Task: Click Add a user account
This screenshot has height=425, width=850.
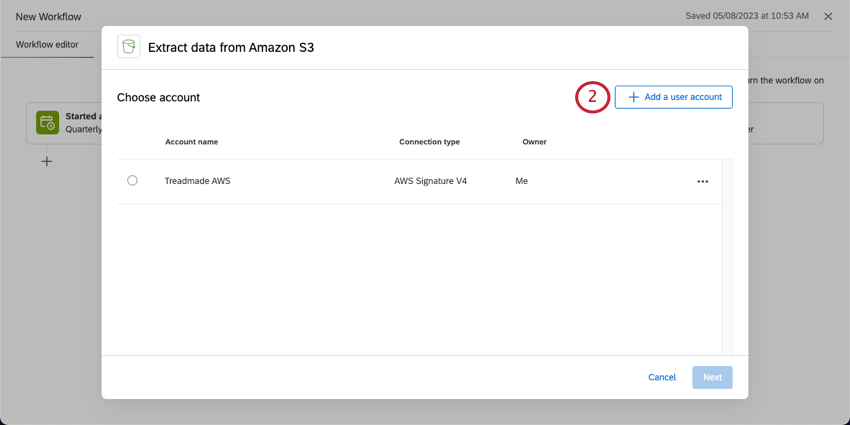Action: (673, 97)
